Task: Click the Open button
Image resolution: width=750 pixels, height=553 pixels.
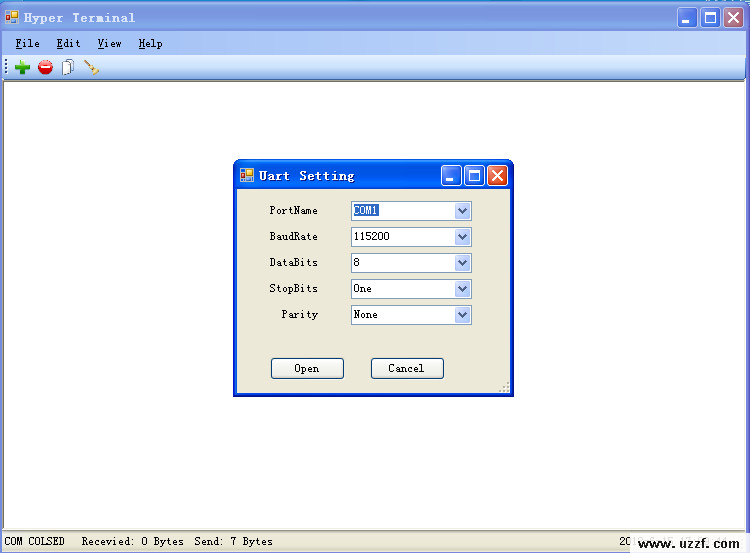Action: coord(307,368)
